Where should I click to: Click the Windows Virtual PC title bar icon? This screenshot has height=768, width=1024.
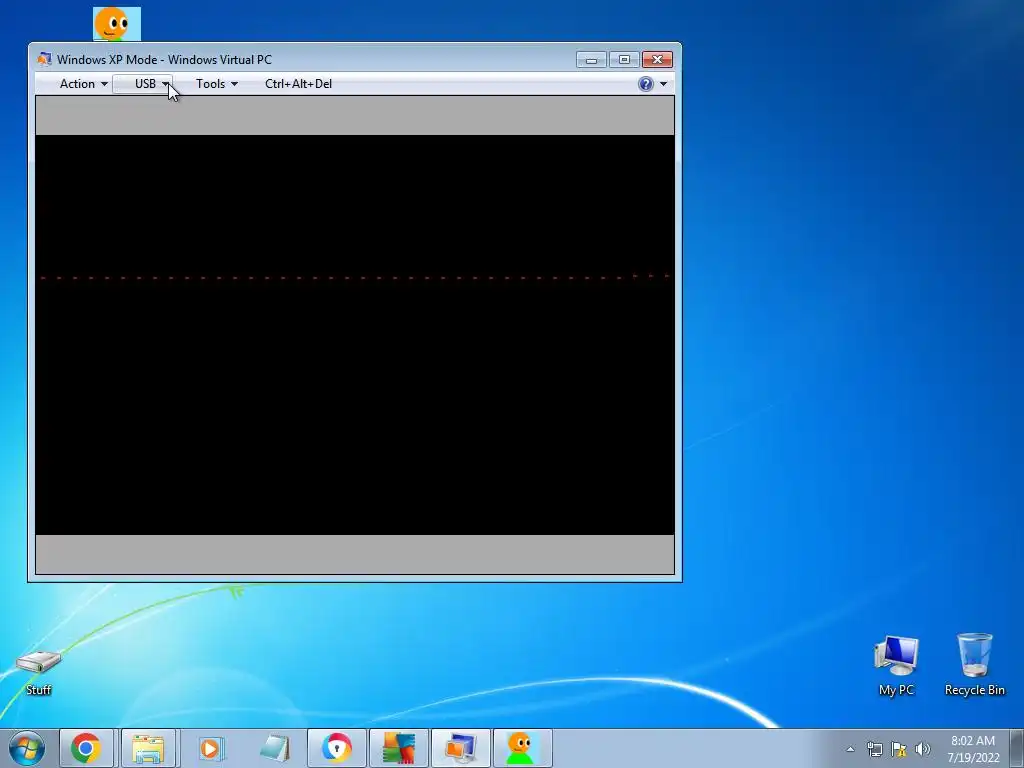tap(44, 59)
